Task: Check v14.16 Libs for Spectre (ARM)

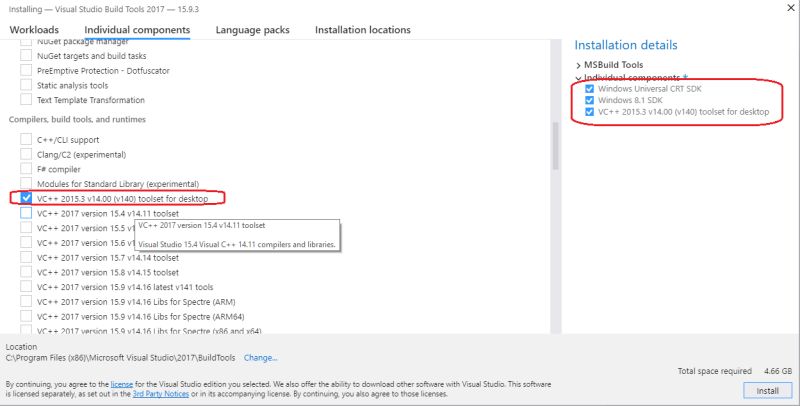Action: point(26,302)
